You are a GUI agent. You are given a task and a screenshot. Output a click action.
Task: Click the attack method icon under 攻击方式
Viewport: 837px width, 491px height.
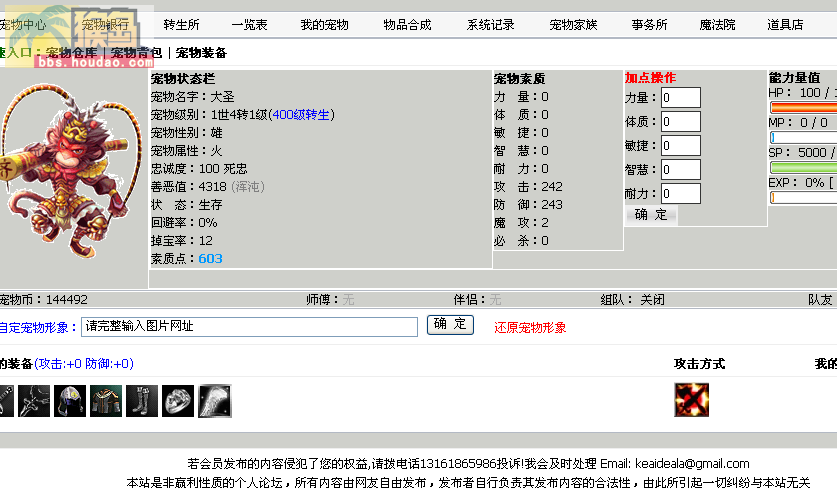click(691, 400)
